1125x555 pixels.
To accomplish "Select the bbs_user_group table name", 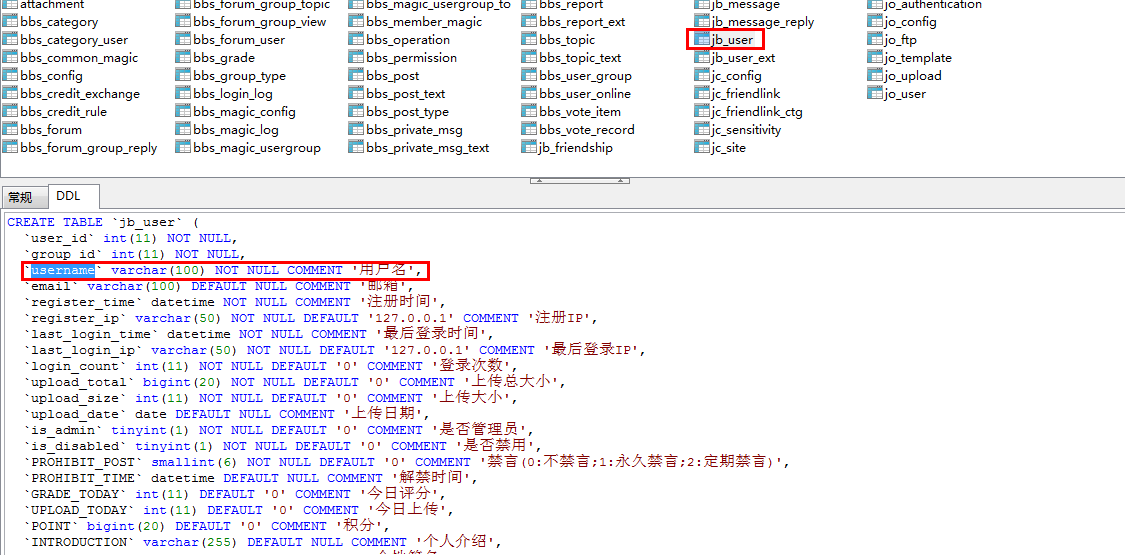I will click(x=585, y=76).
